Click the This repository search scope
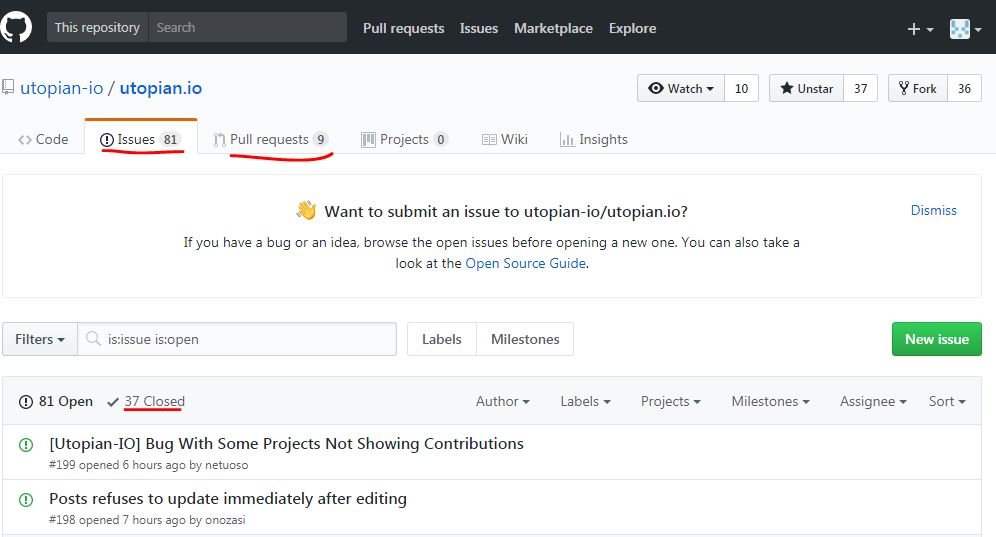996x537 pixels. click(97, 27)
